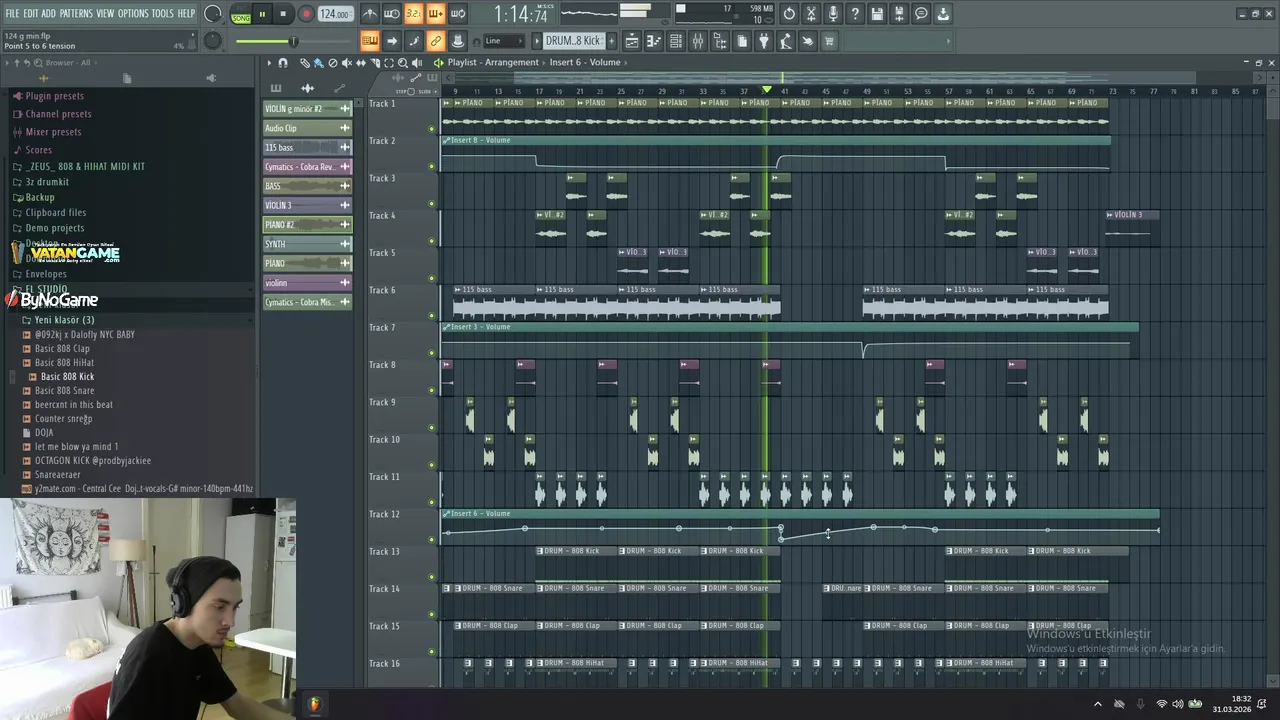Click the master pitch knob
The height and width of the screenshot is (720, 1280).
tap(213, 41)
